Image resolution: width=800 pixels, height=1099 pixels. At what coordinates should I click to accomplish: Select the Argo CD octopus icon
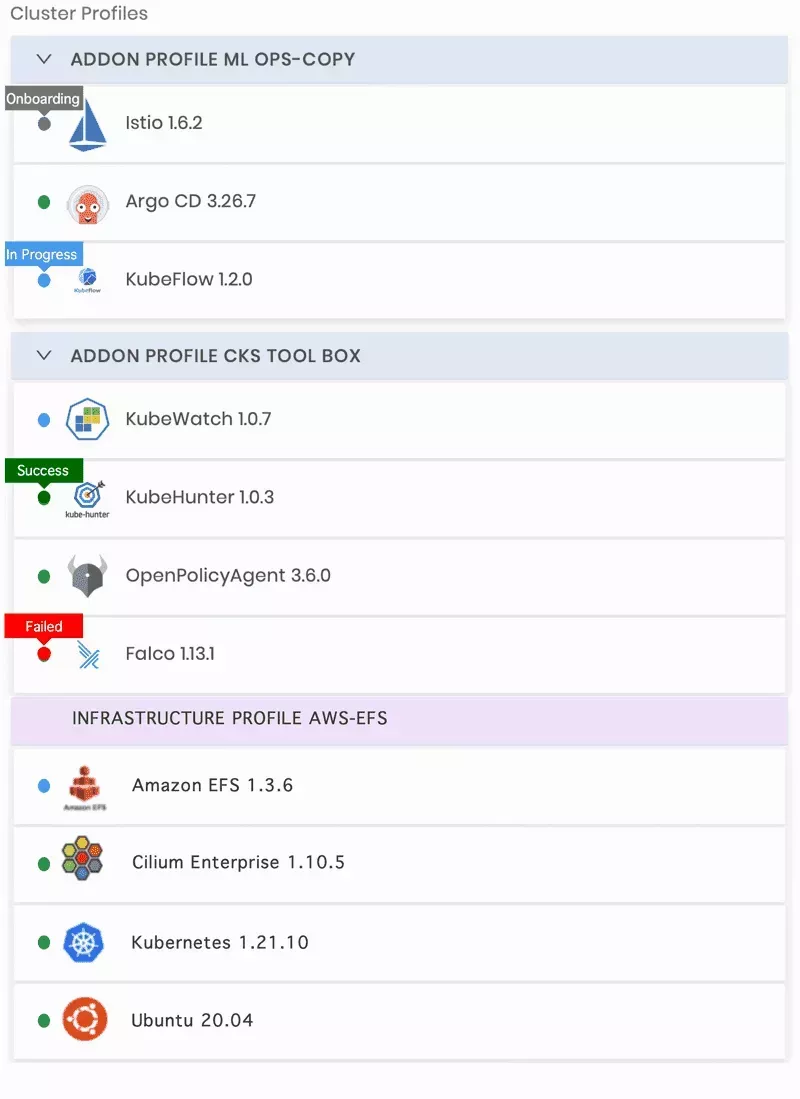87,203
